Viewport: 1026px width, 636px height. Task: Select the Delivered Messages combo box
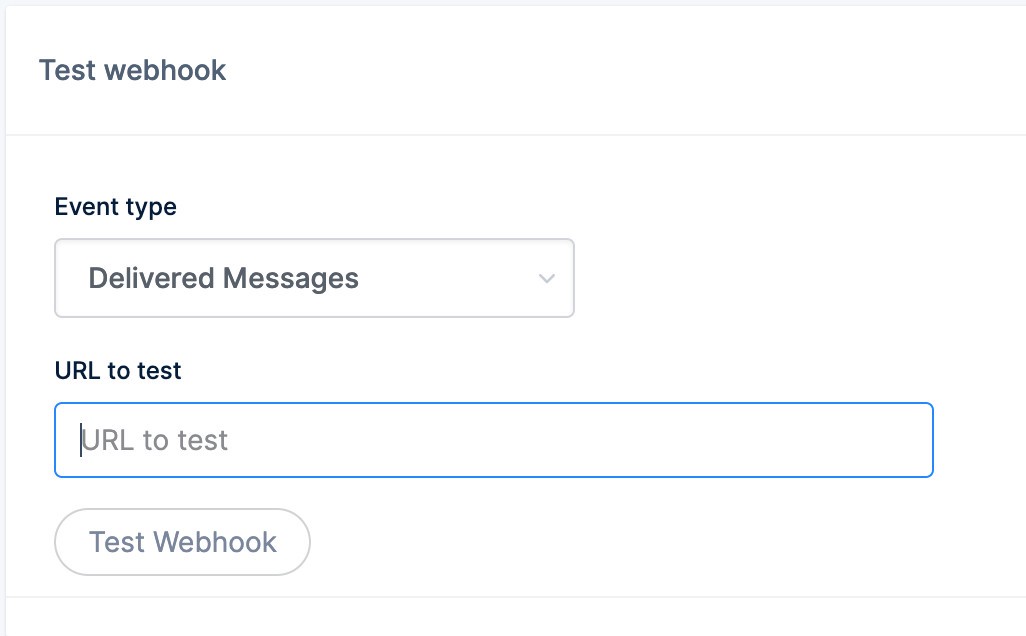(x=314, y=278)
